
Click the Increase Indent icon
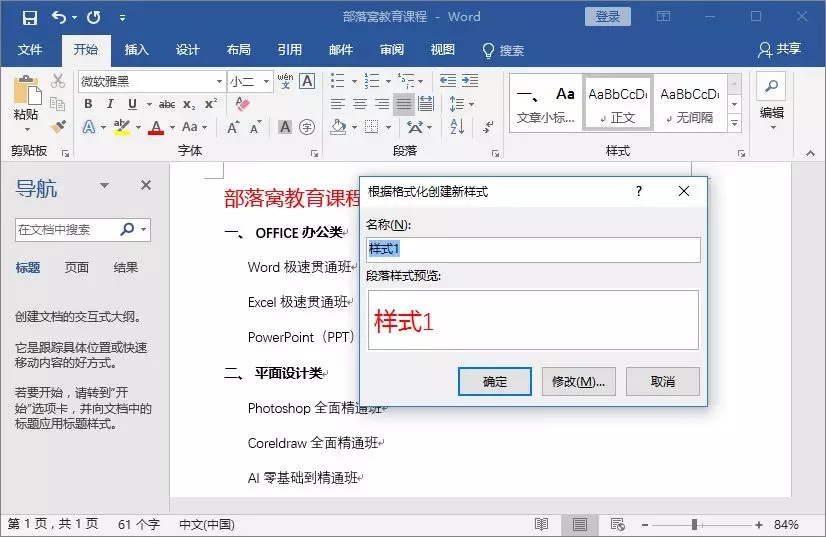tap(470, 80)
